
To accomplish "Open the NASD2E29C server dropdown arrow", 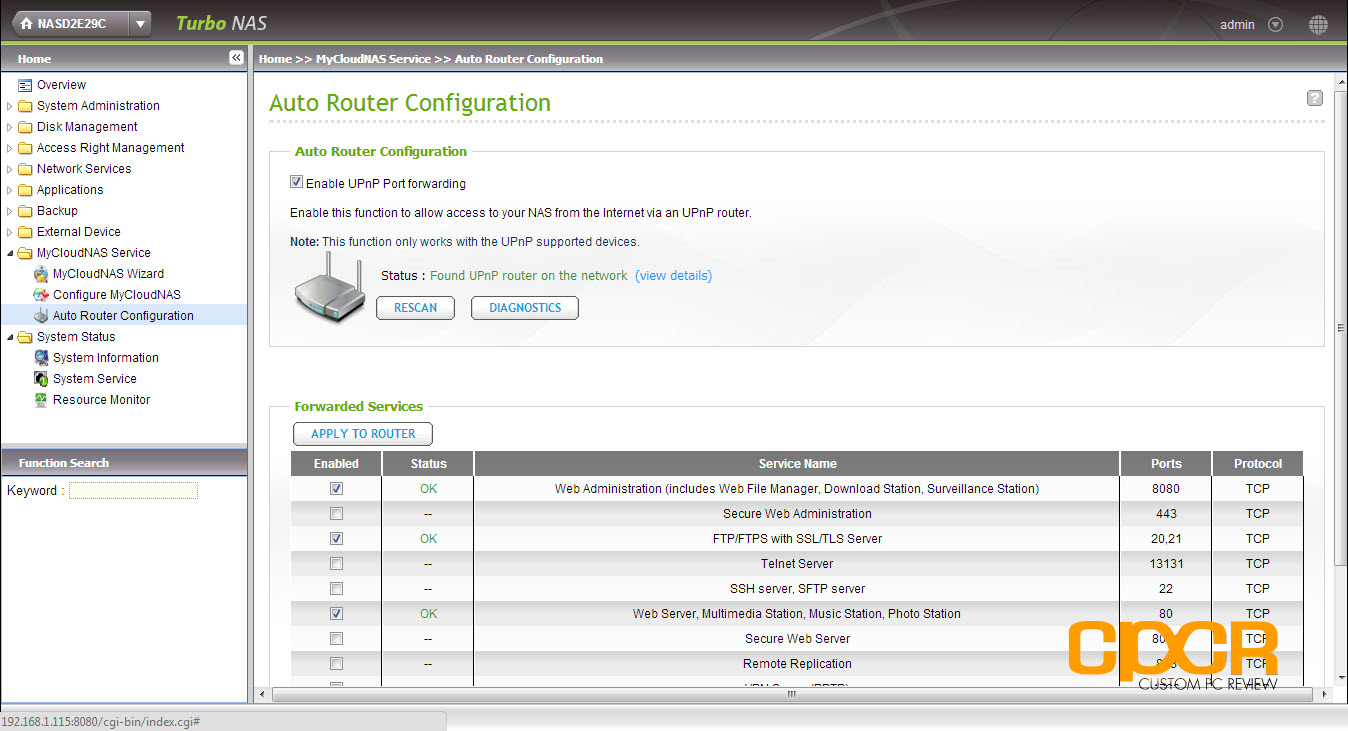I will pyautogui.click(x=140, y=23).
